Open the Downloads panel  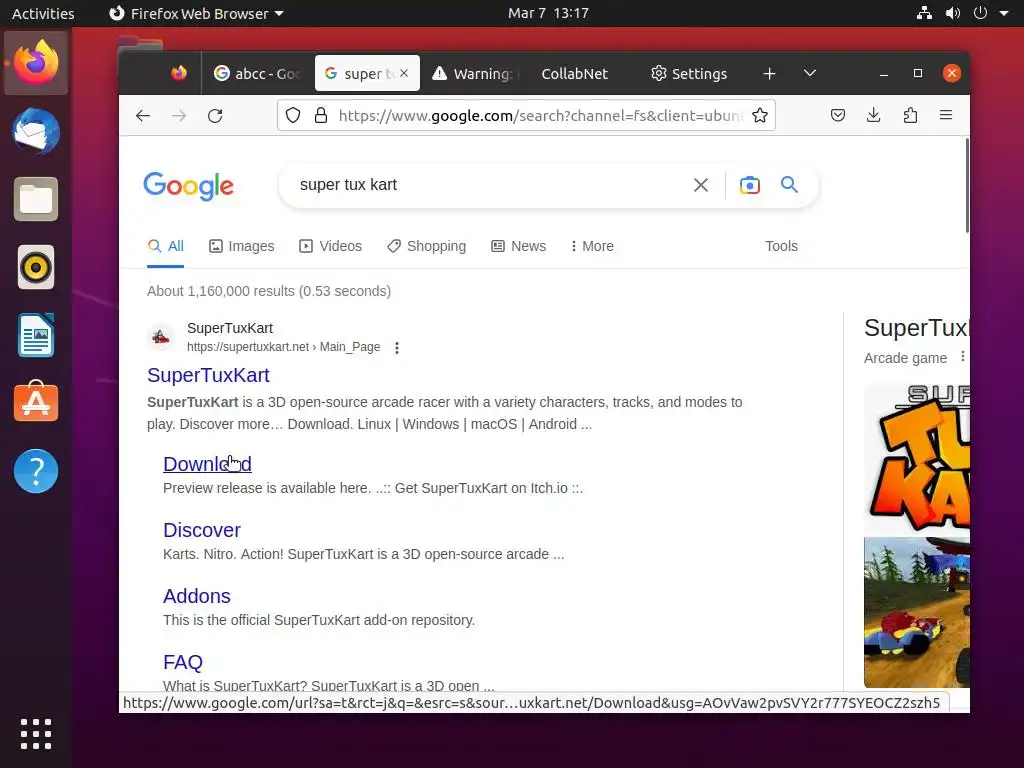pyautogui.click(x=874, y=116)
